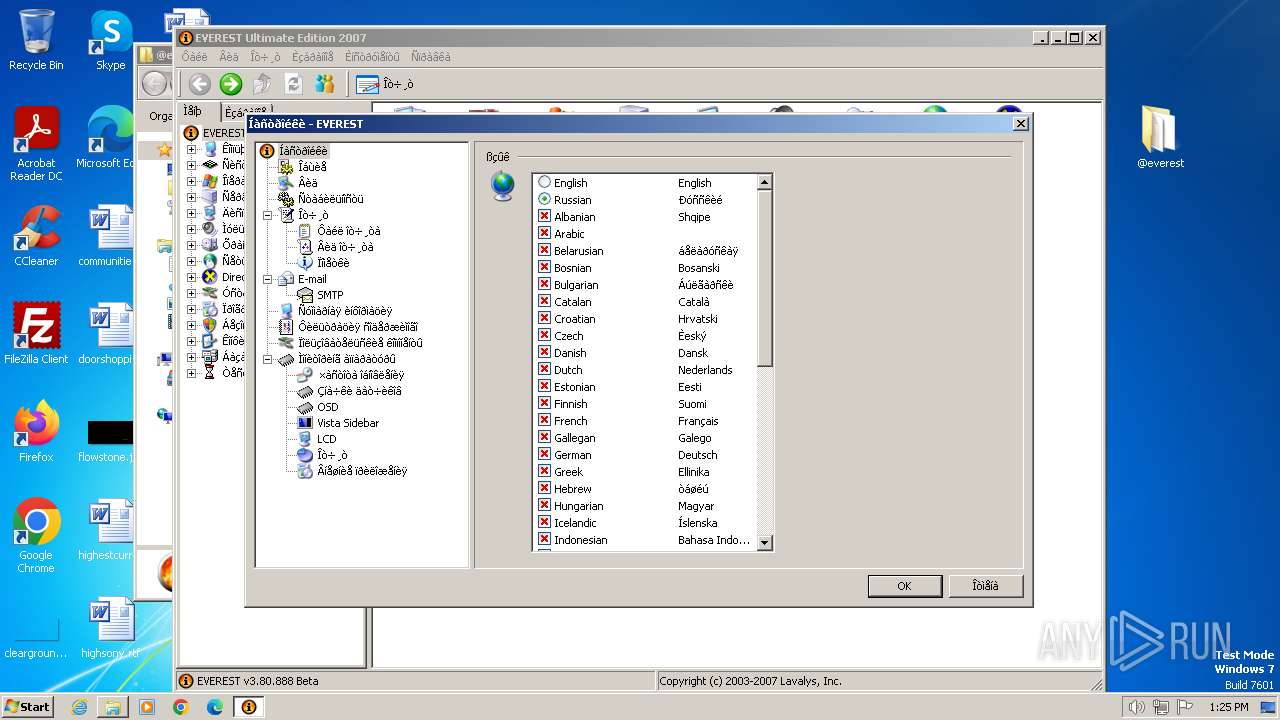This screenshot has width=1280, height=720.
Task: Toggle the red X box beside Hungarian
Action: 544,505
